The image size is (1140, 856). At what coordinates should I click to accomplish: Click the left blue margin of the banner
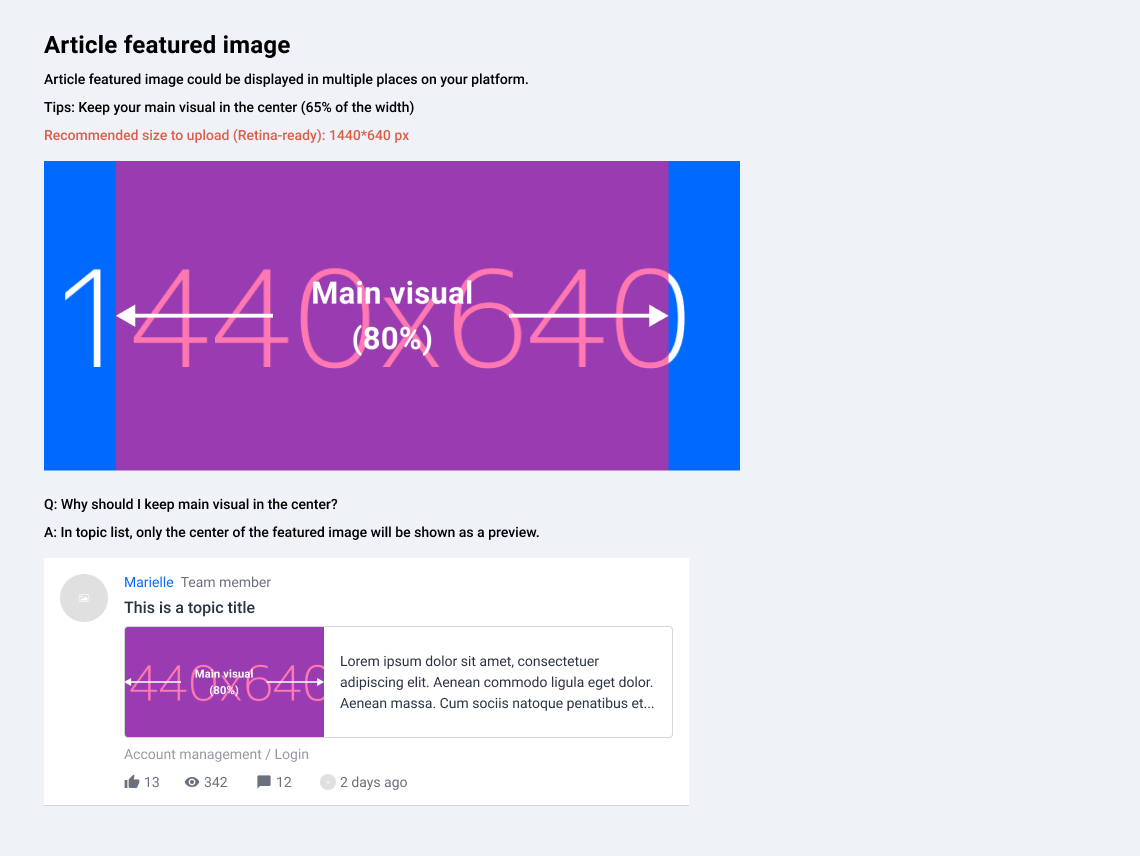click(80, 316)
